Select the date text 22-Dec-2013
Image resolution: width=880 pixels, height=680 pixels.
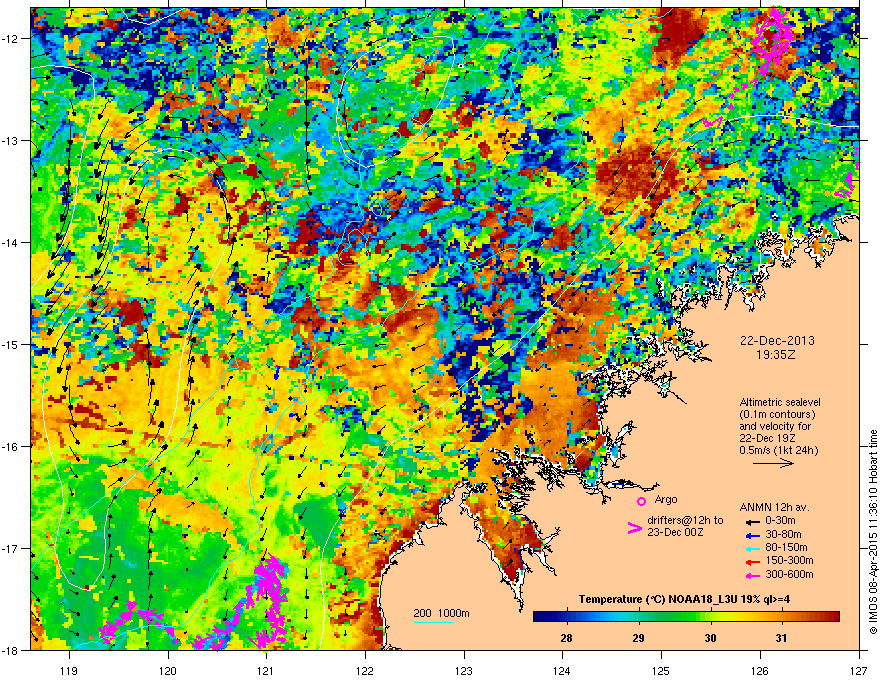pos(777,341)
